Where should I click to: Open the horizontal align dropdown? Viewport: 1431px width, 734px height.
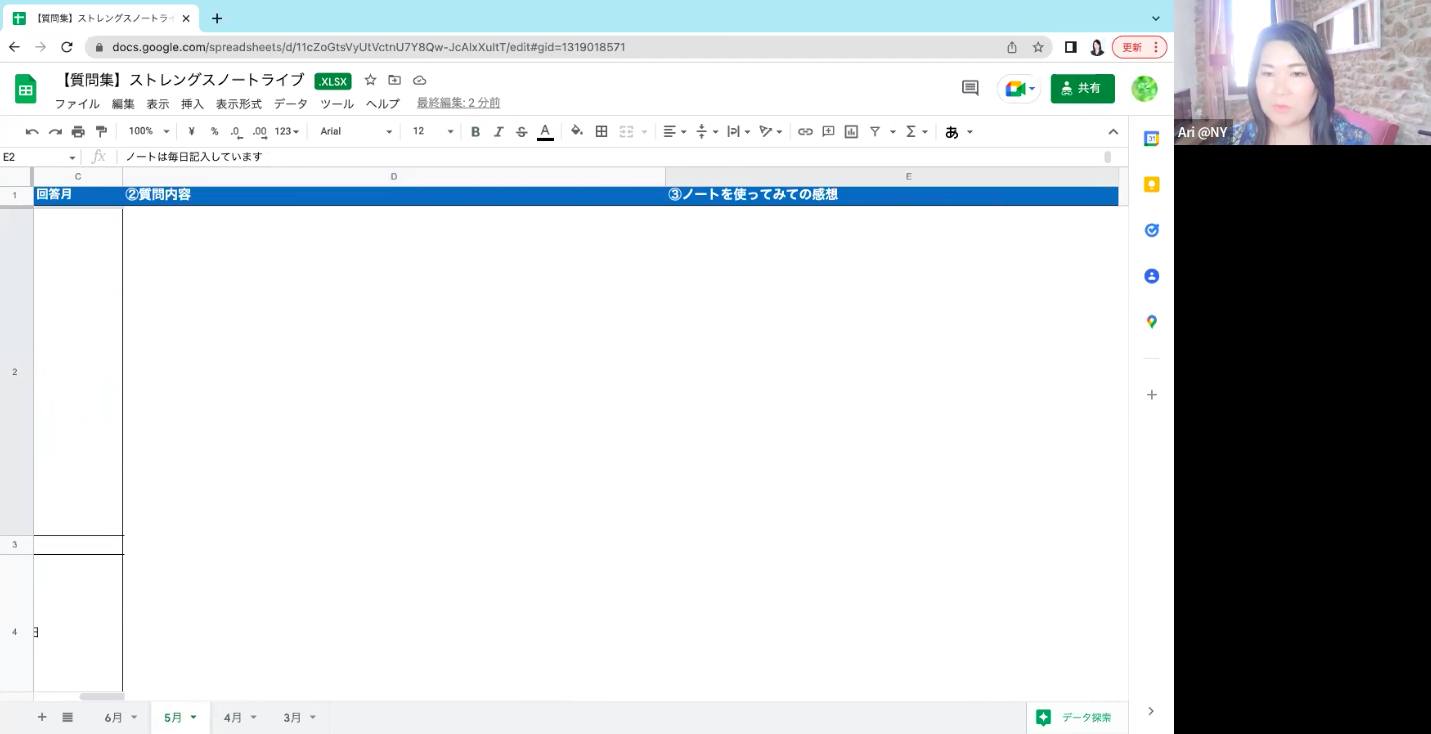(675, 131)
